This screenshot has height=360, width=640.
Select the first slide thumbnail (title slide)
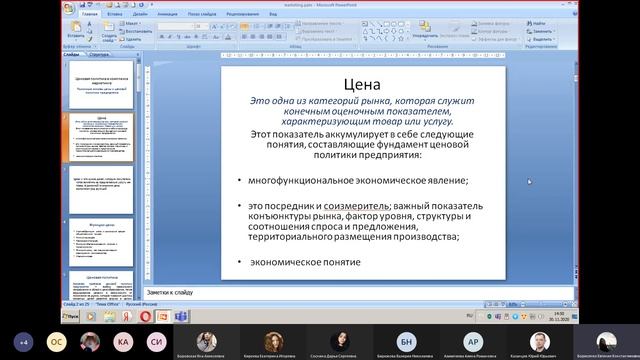click(101, 84)
